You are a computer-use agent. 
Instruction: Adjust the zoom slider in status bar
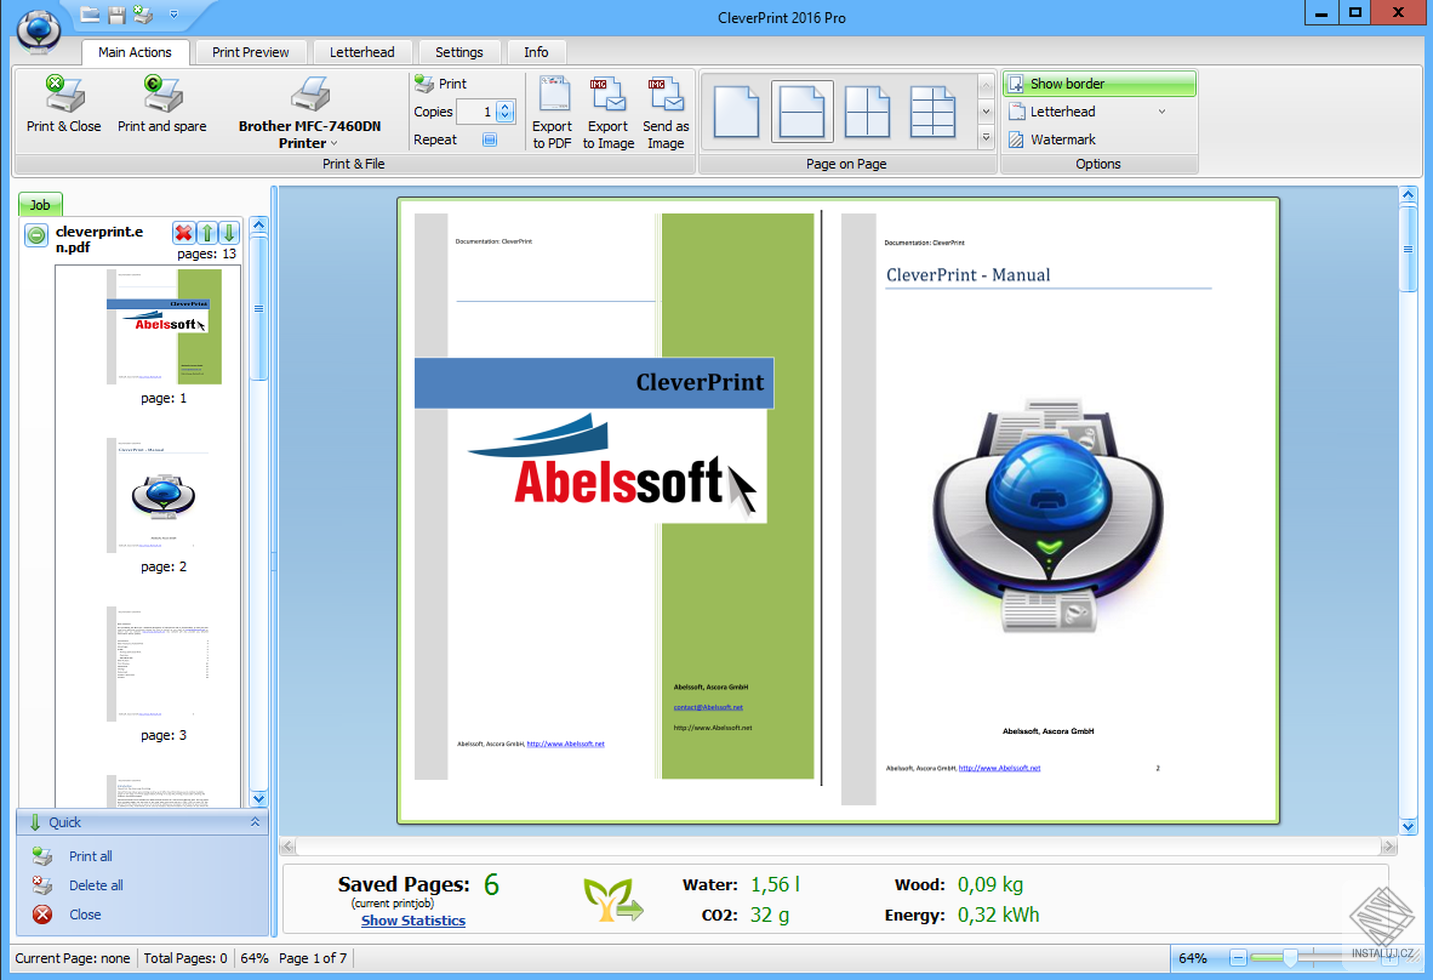coord(1290,958)
